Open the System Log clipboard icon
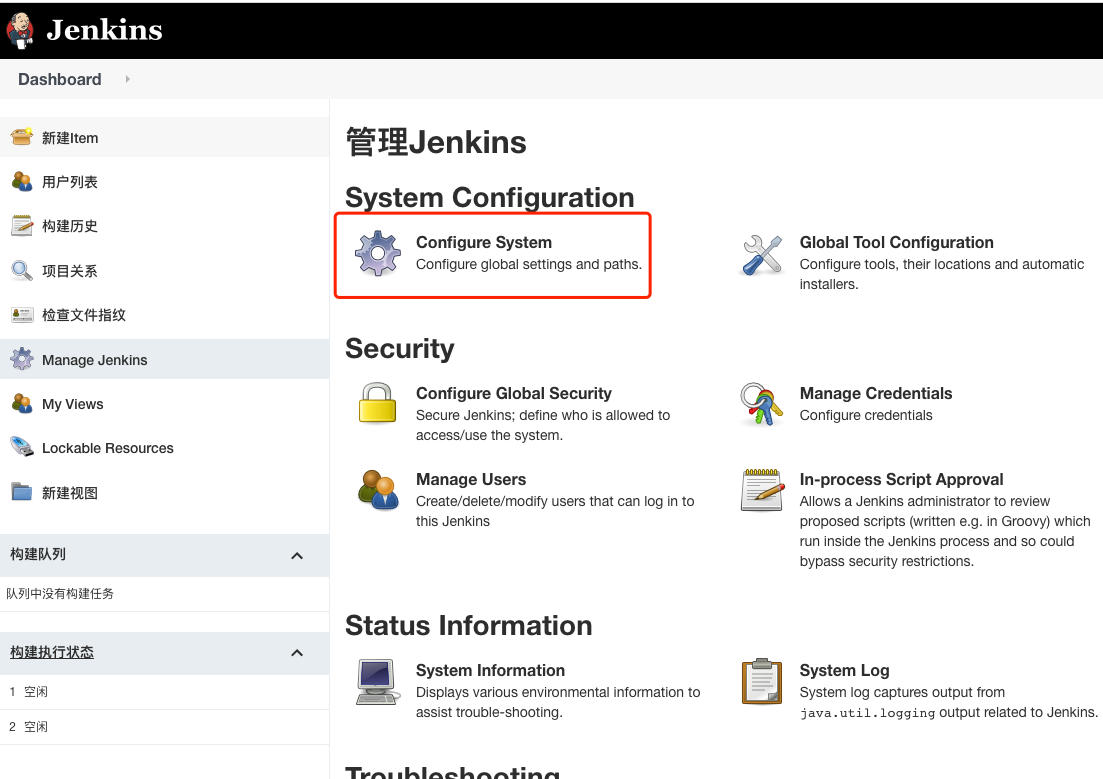Image resolution: width=1103 pixels, height=779 pixels. [762, 681]
